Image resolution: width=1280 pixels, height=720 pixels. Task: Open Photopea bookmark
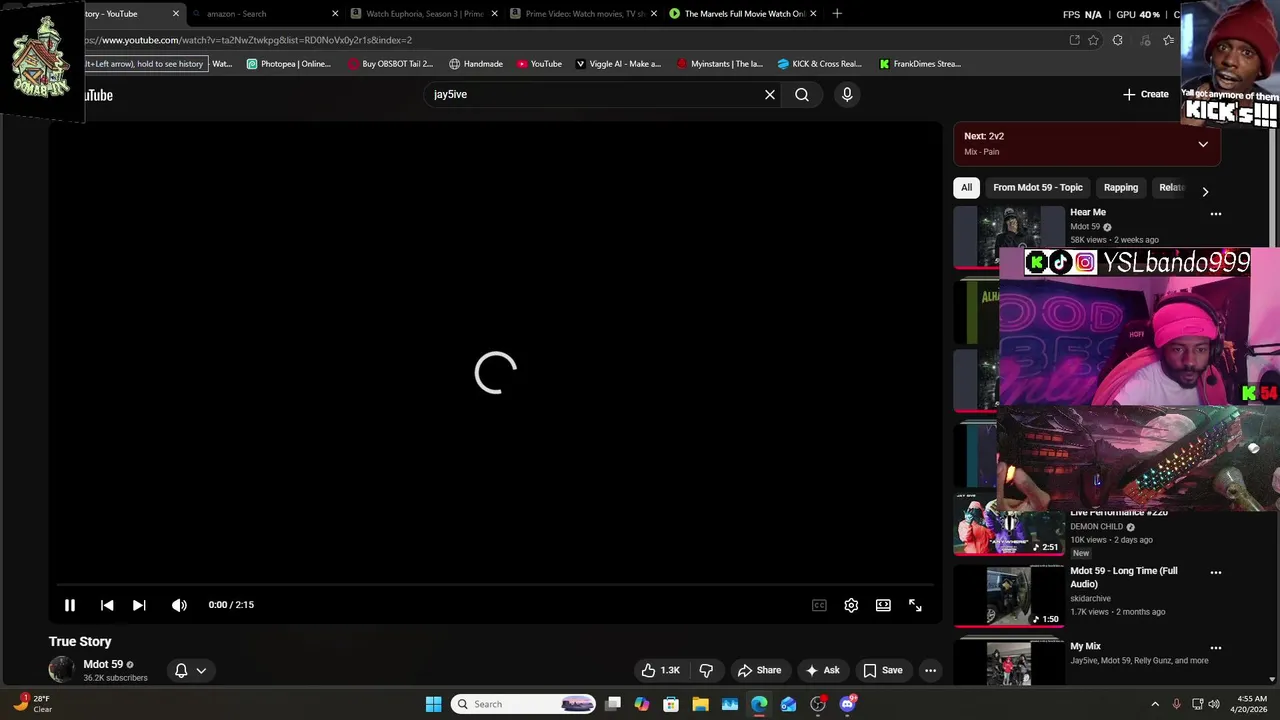click(289, 64)
